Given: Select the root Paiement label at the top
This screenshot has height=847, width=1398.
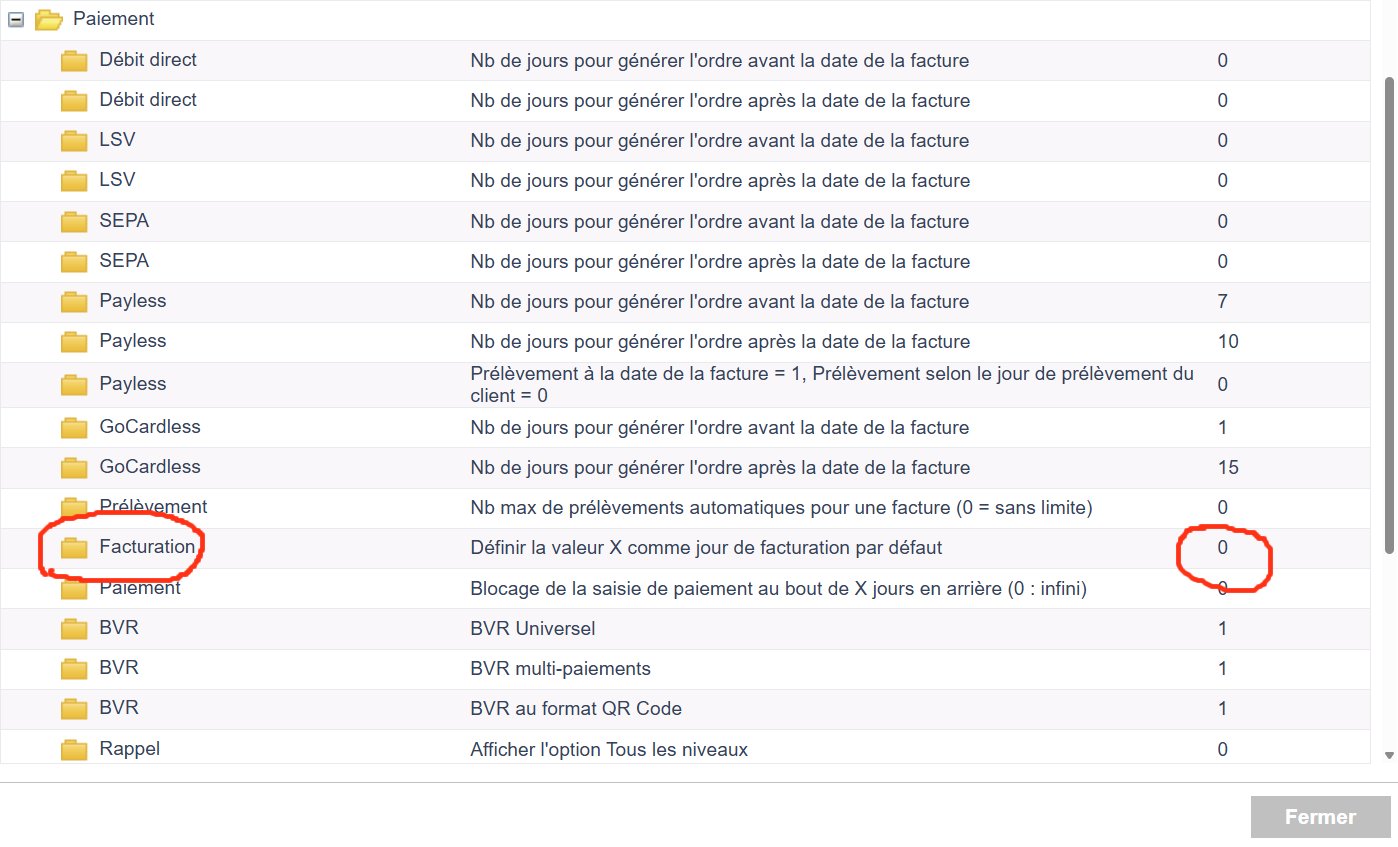Looking at the screenshot, I should (x=114, y=19).
